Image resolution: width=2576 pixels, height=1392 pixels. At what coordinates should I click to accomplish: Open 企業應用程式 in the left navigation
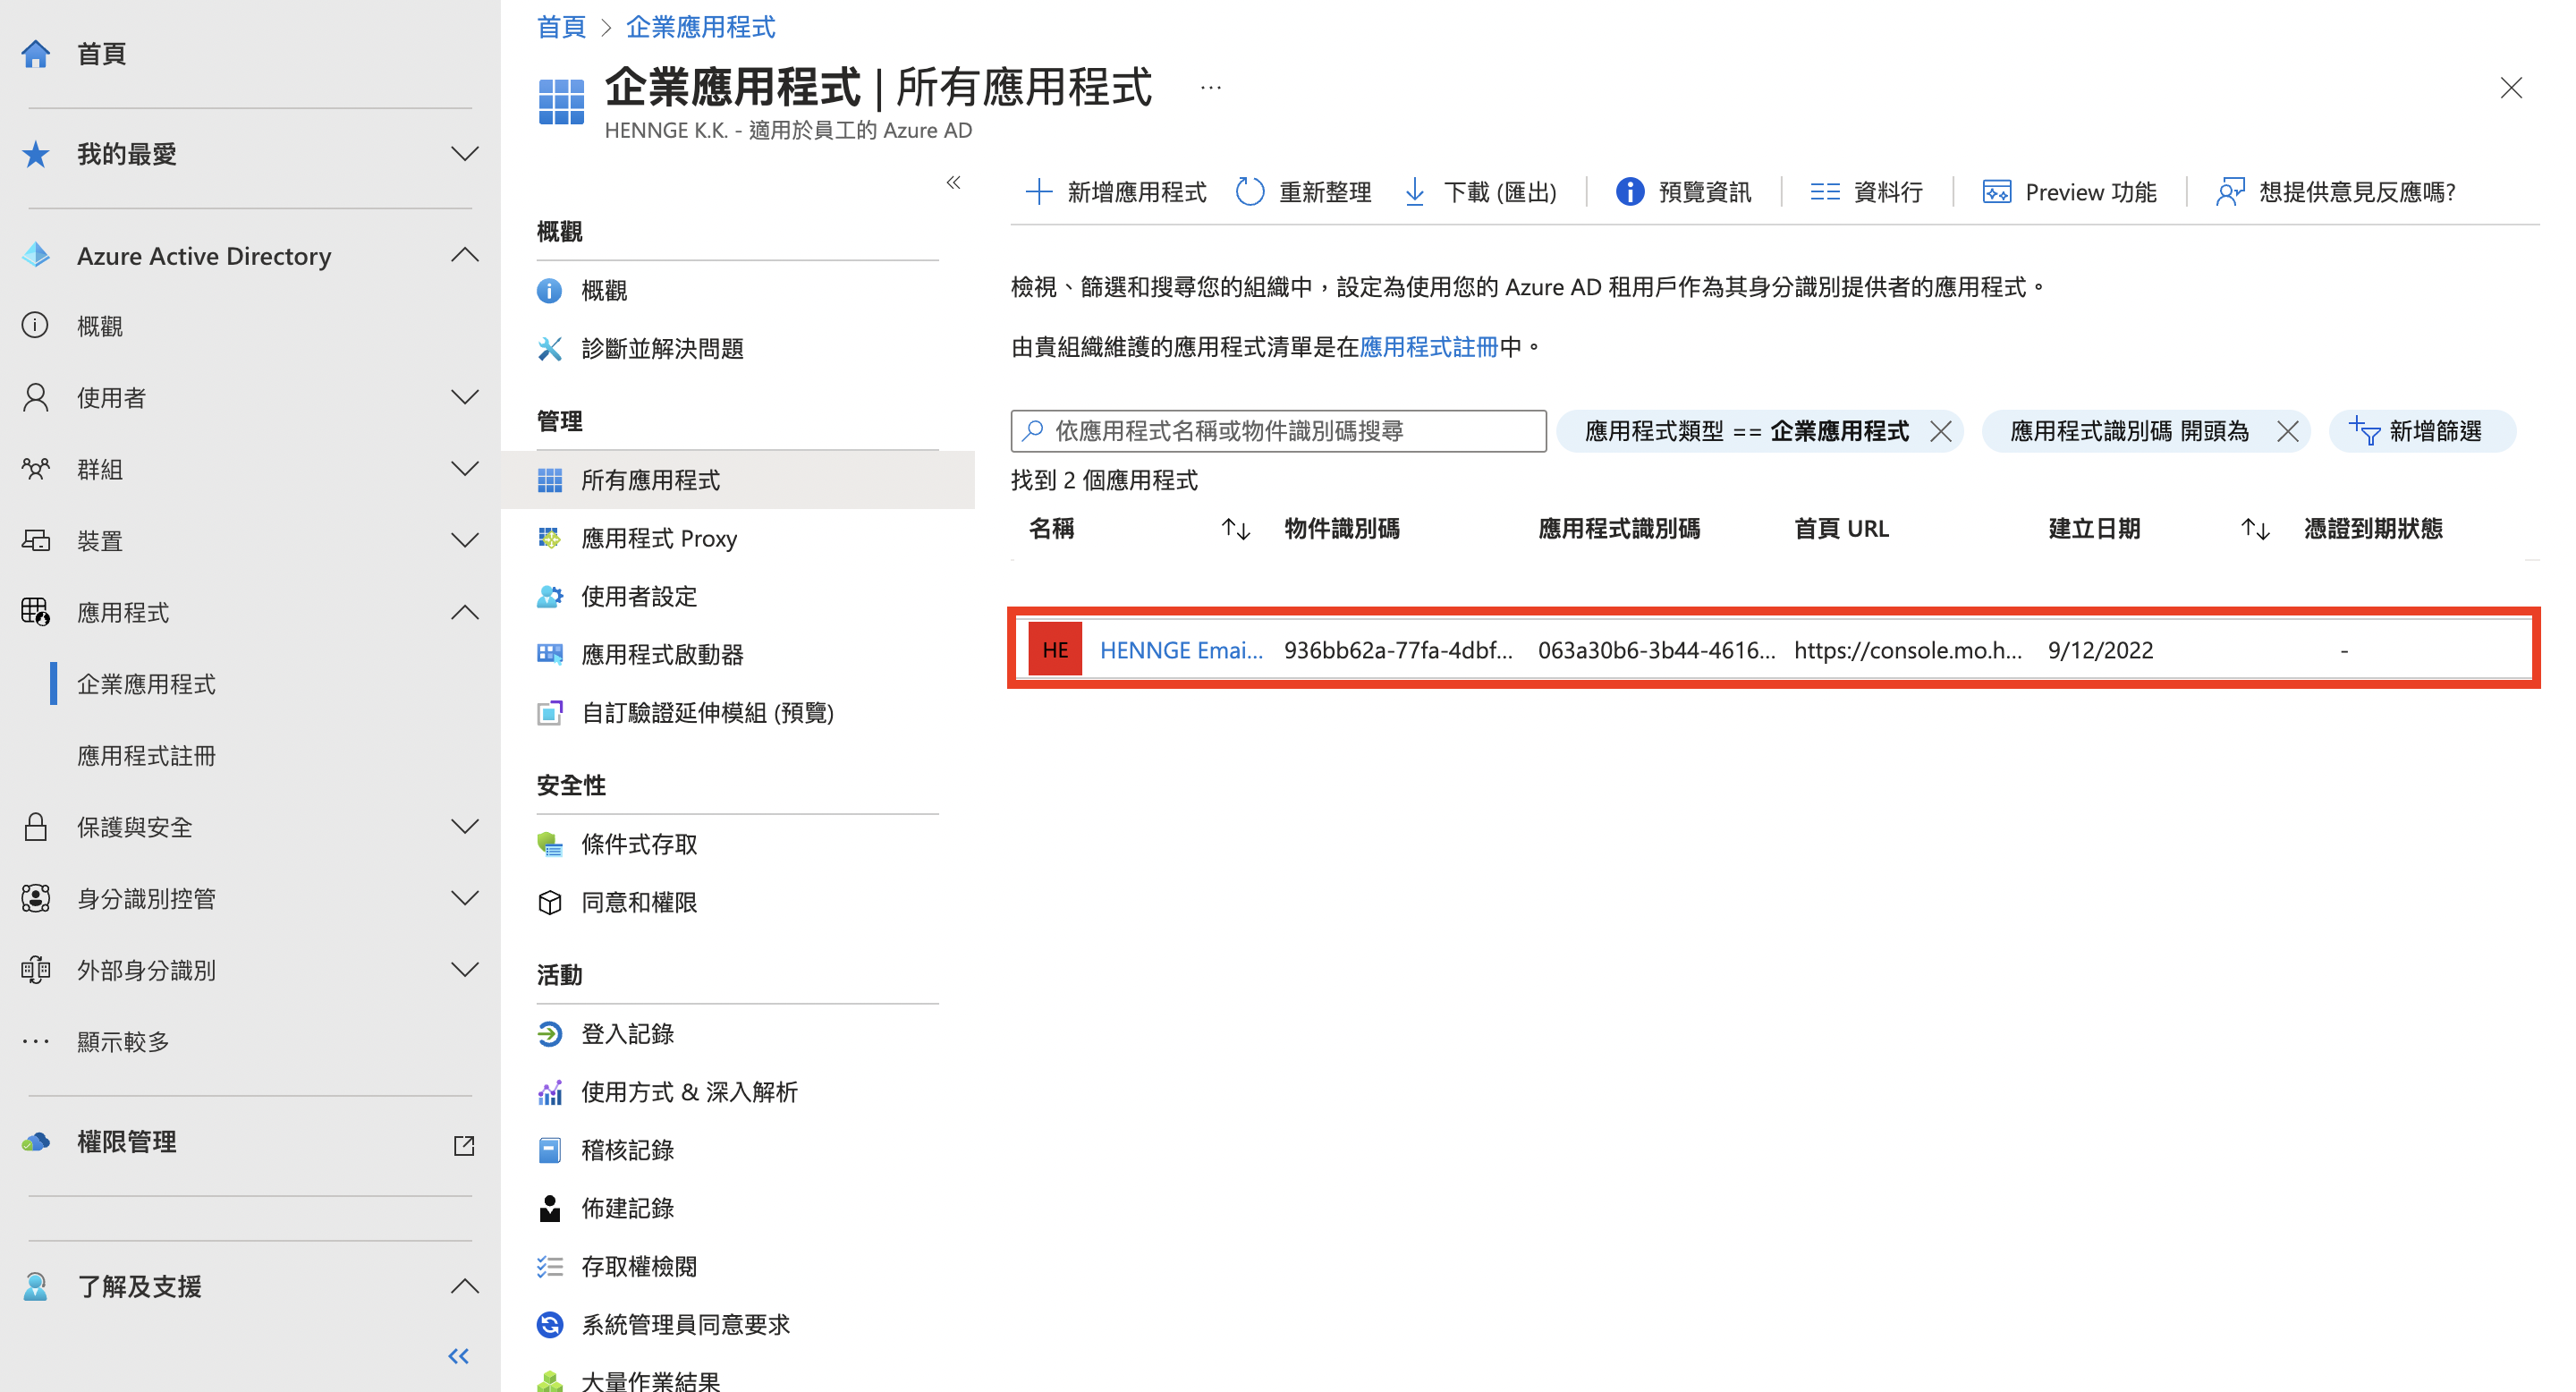click(147, 684)
